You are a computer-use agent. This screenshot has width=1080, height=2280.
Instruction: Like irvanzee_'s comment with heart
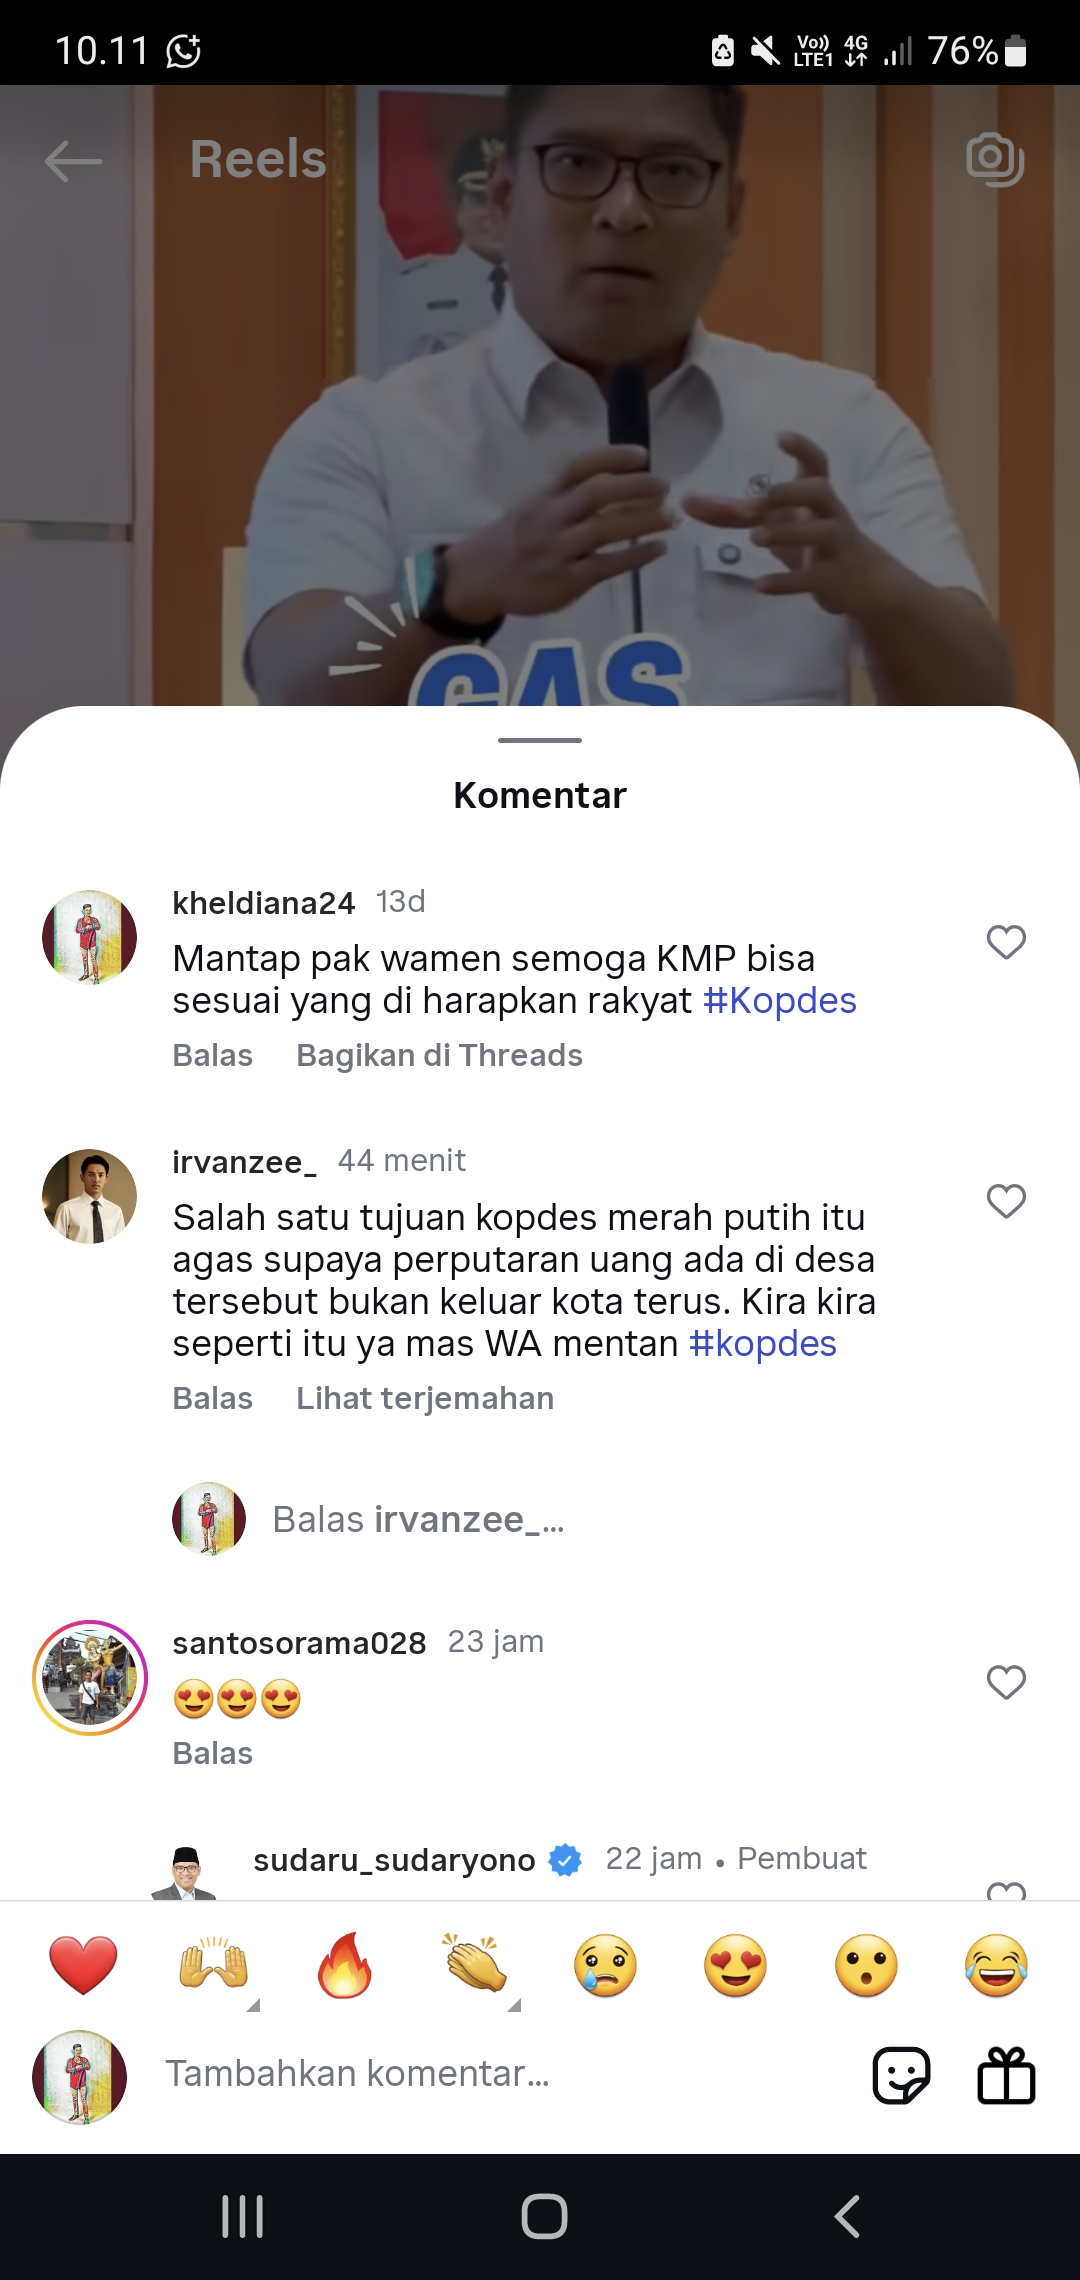[x=1006, y=1201]
